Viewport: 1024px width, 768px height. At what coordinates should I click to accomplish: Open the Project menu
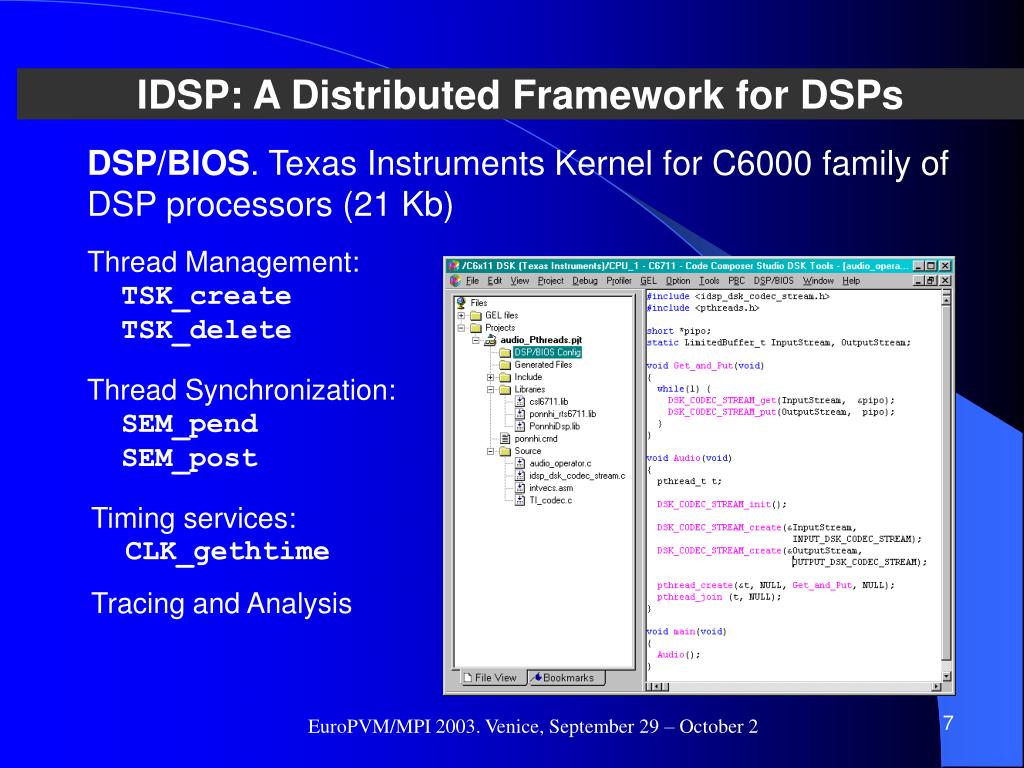[551, 281]
